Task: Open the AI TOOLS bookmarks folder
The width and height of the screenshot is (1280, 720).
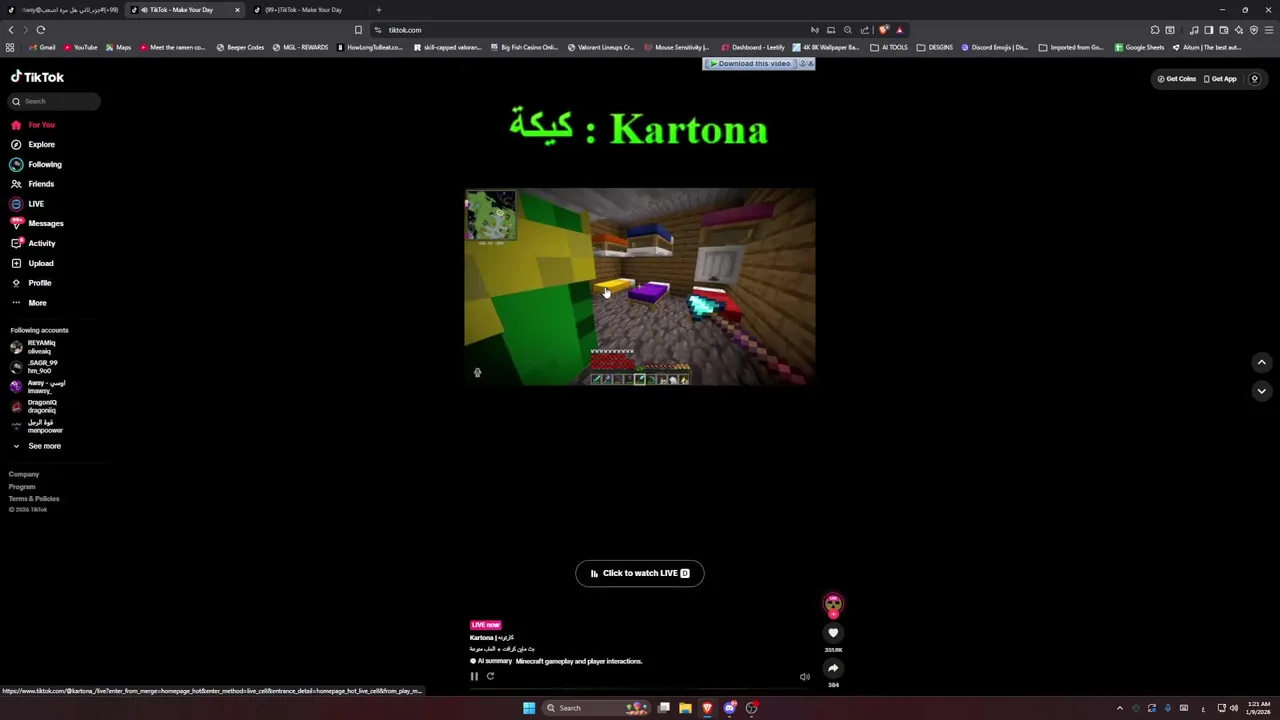Action: point(889,47)
